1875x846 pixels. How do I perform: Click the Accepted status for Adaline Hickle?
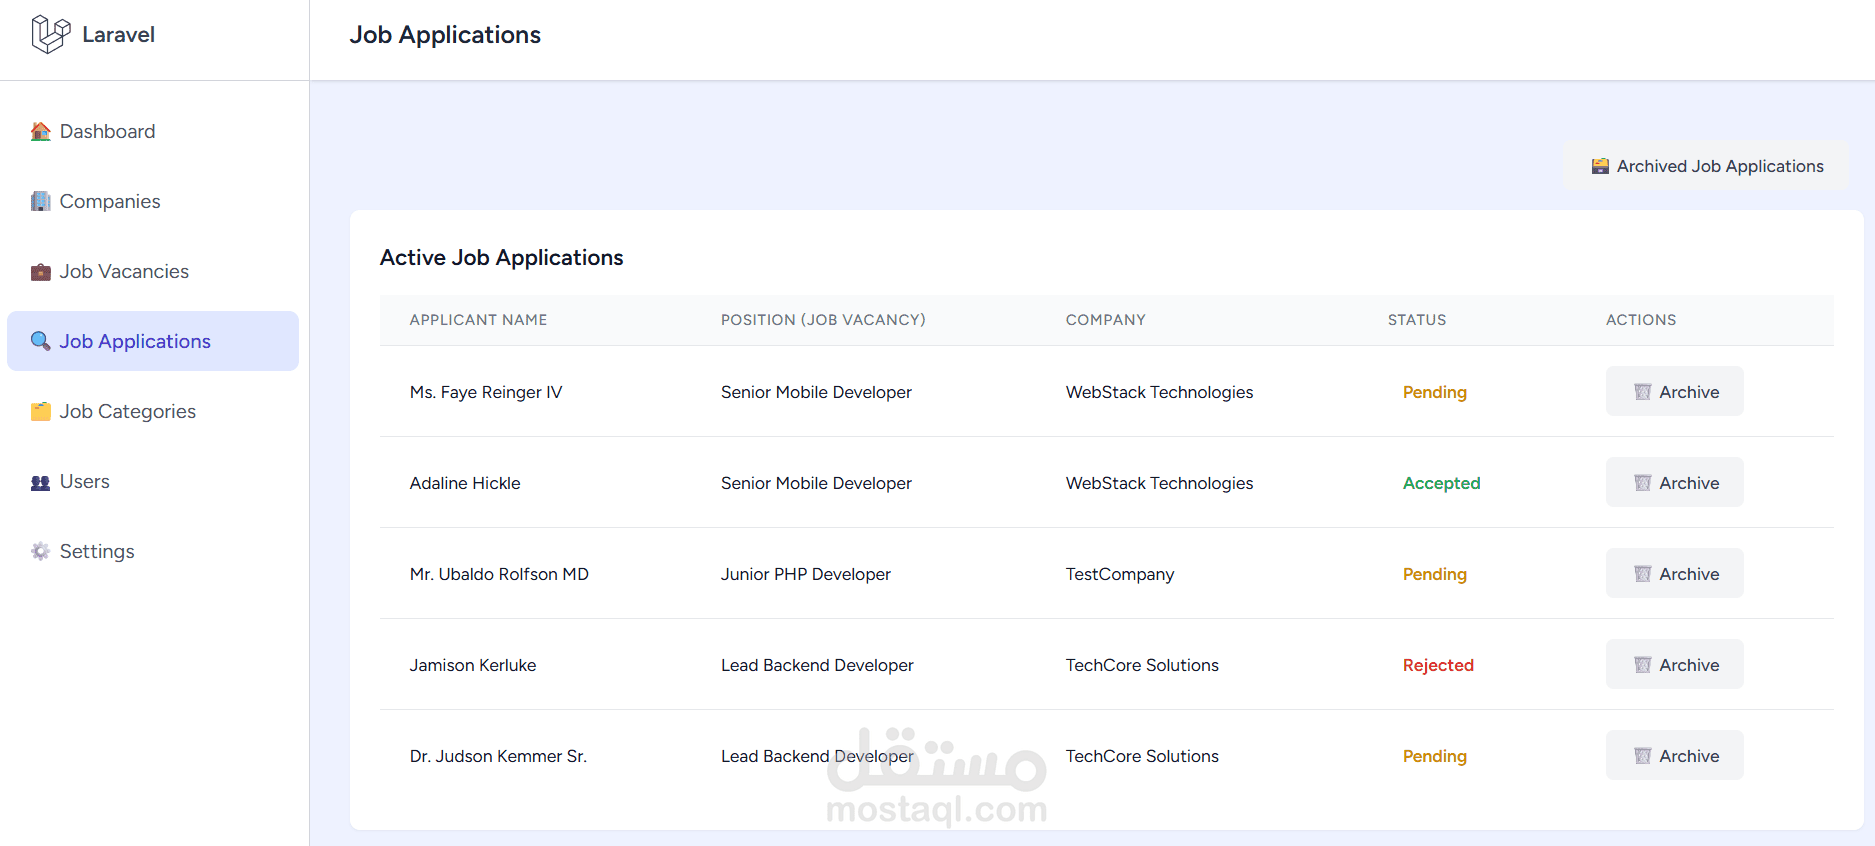[1441, 483]
